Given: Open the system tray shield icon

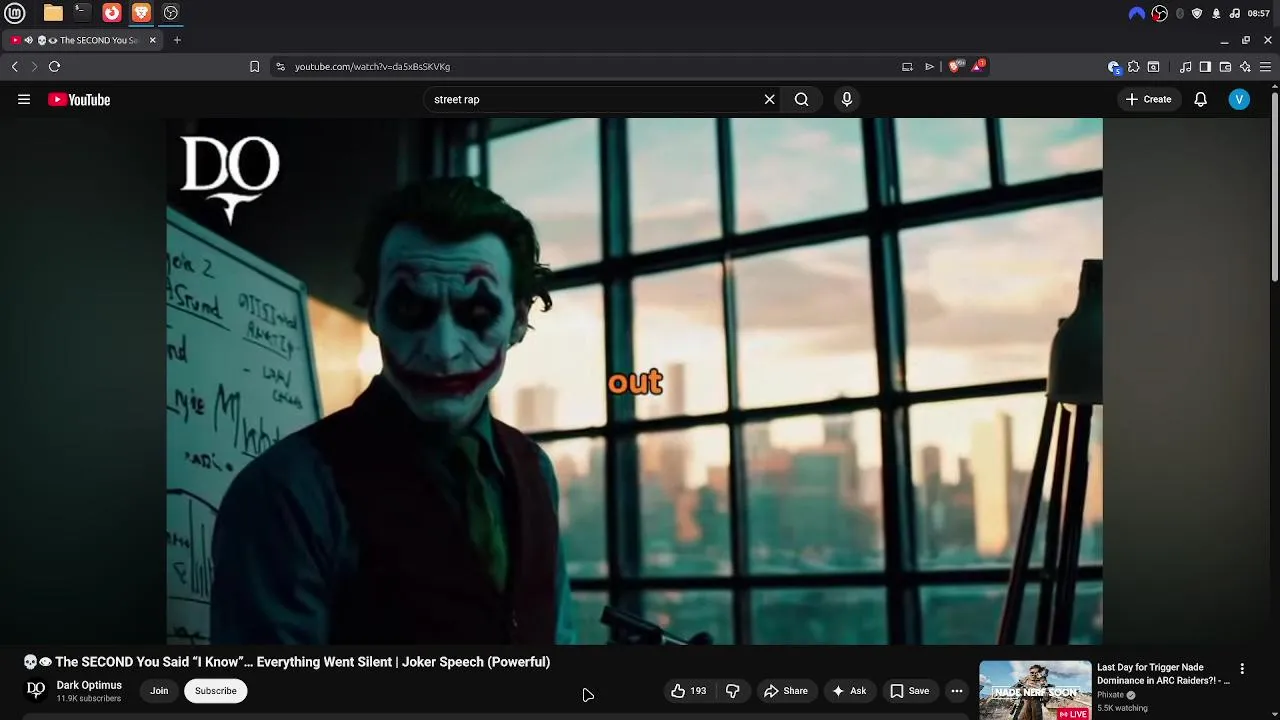Looking at the screenshot, I should 1197,13.
